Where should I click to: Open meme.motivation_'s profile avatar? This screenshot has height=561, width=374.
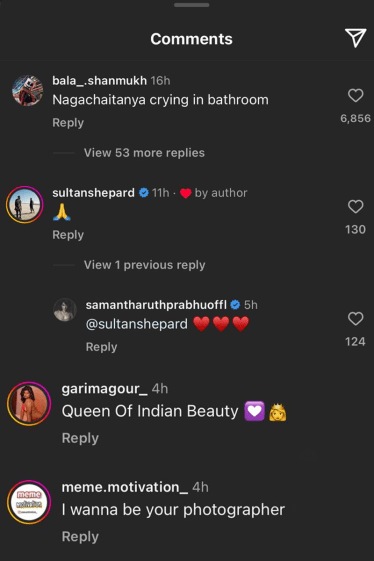pyautogui.click(x=29, y=502)
